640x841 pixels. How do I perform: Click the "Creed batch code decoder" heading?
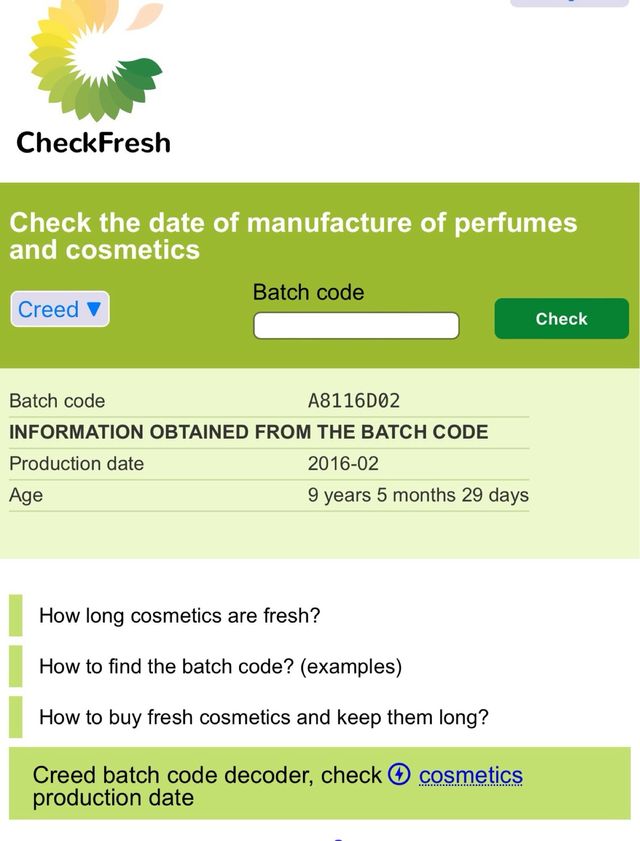[207, 776]
